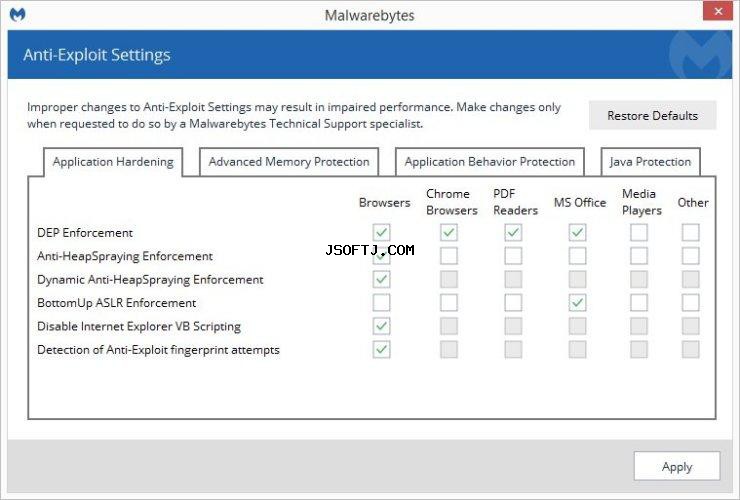Apply the Anti-Exploit settings
The height and width of the screenshot is (500, 740).
click(x=677, y=466)
